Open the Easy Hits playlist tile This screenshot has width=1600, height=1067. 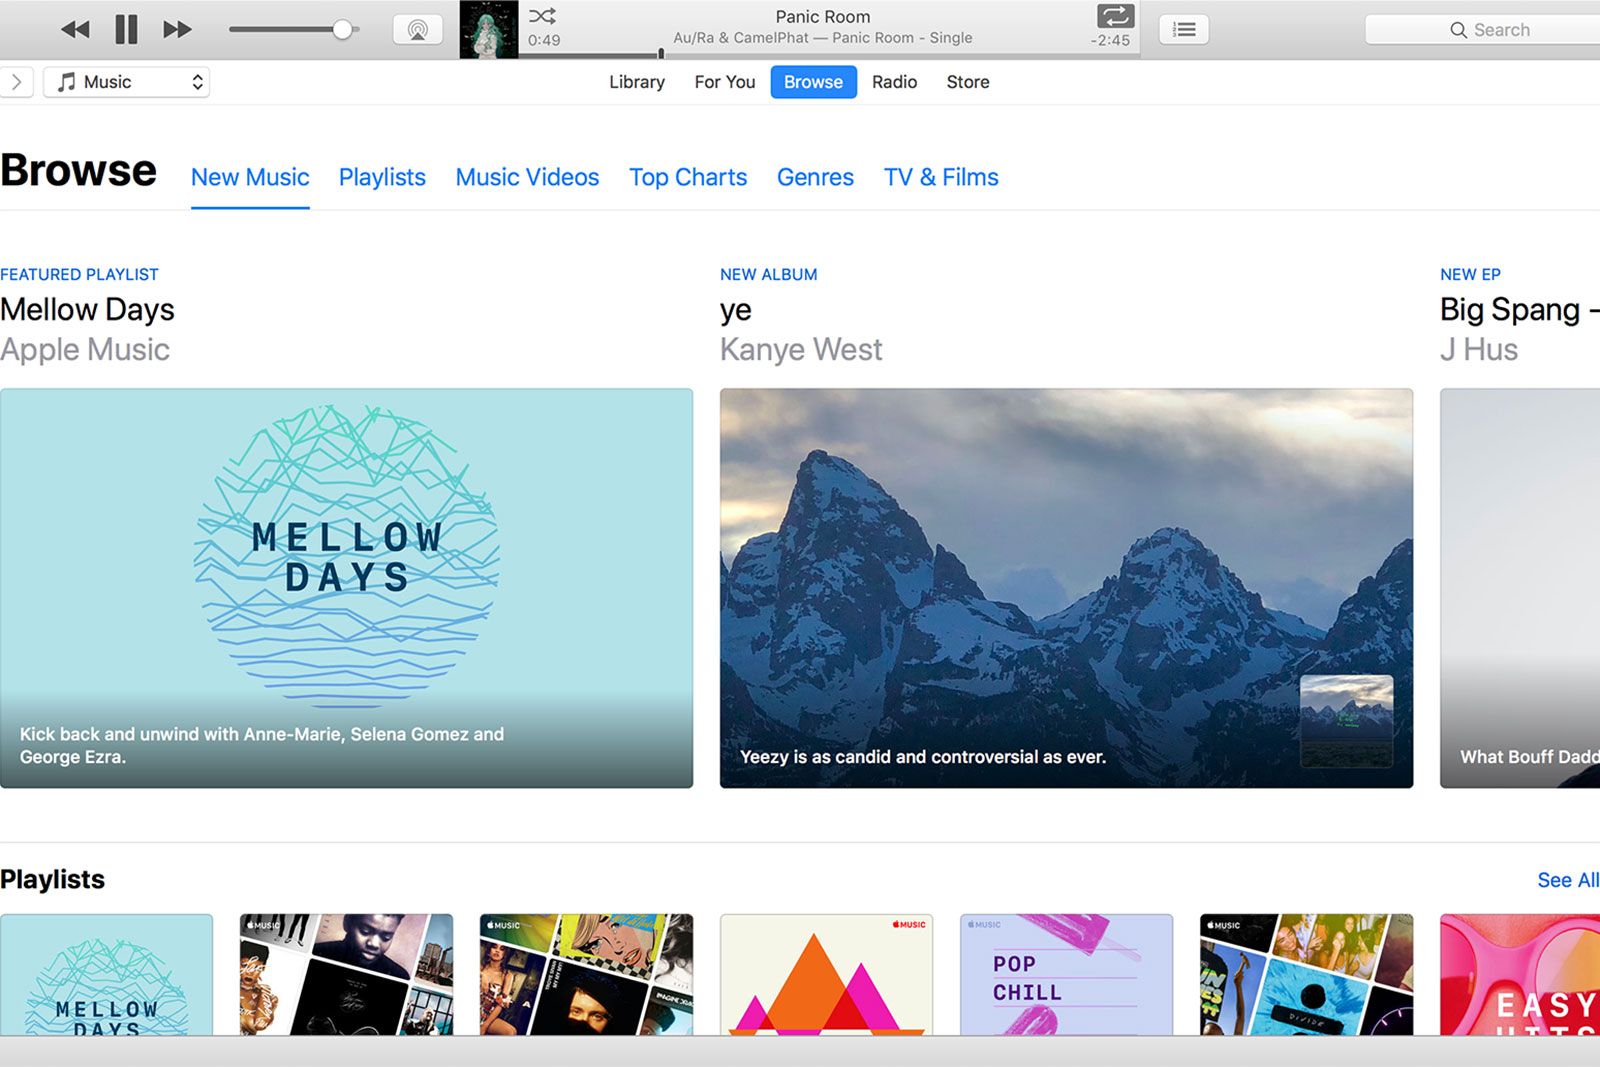coord(1520,975)
